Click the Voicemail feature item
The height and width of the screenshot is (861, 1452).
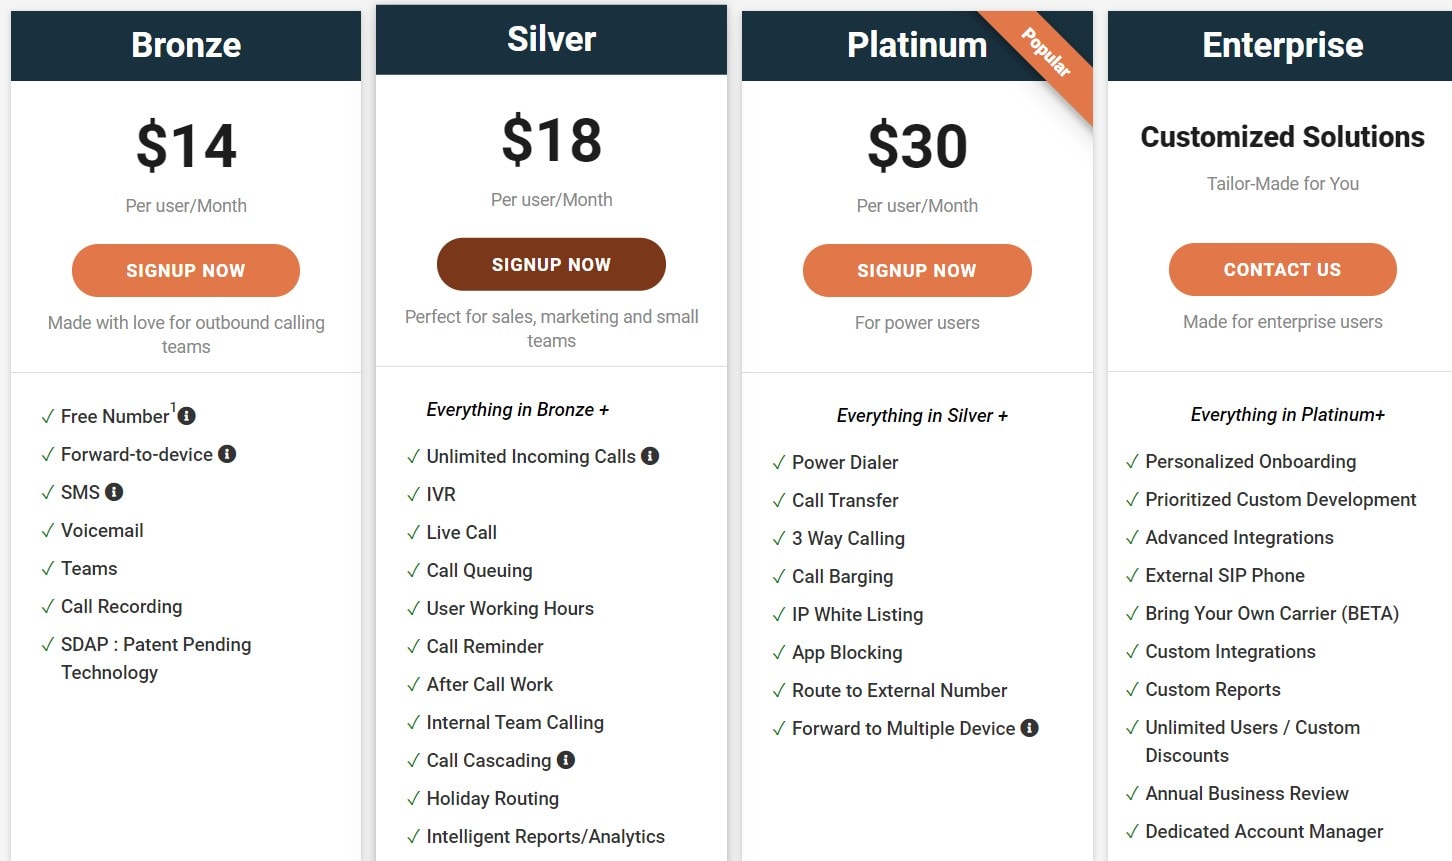pos(102,531)
